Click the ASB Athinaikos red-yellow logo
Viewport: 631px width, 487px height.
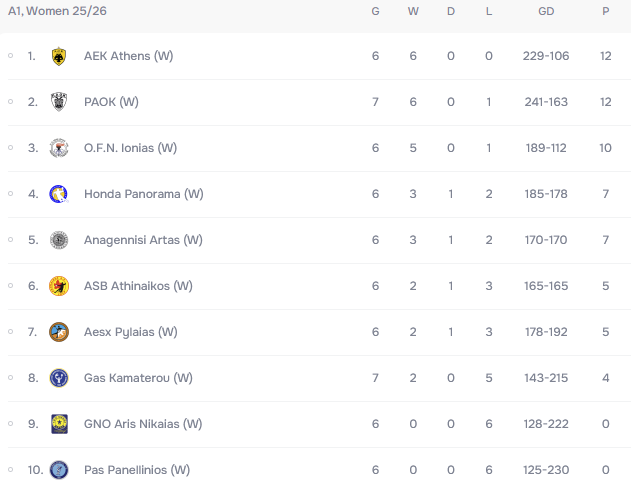tap(59, 286)
